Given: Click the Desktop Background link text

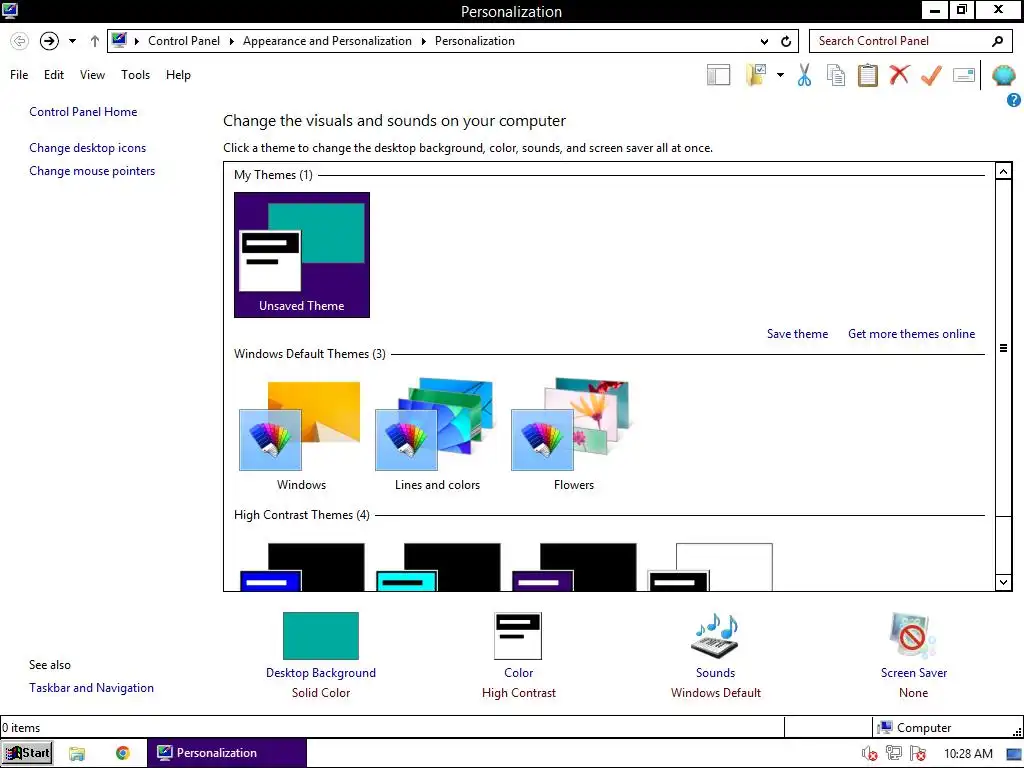Looking at the screenshot, I should coord(321,673).
